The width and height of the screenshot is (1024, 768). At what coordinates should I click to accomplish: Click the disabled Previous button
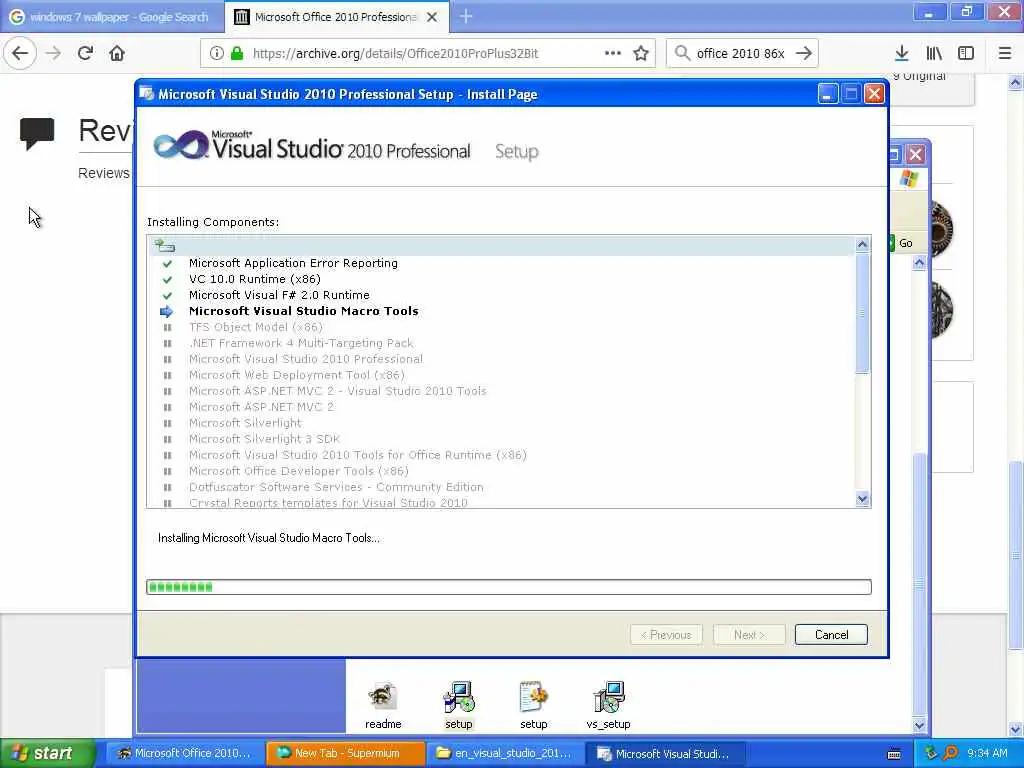pyautogui.click(x=666, y=635)
